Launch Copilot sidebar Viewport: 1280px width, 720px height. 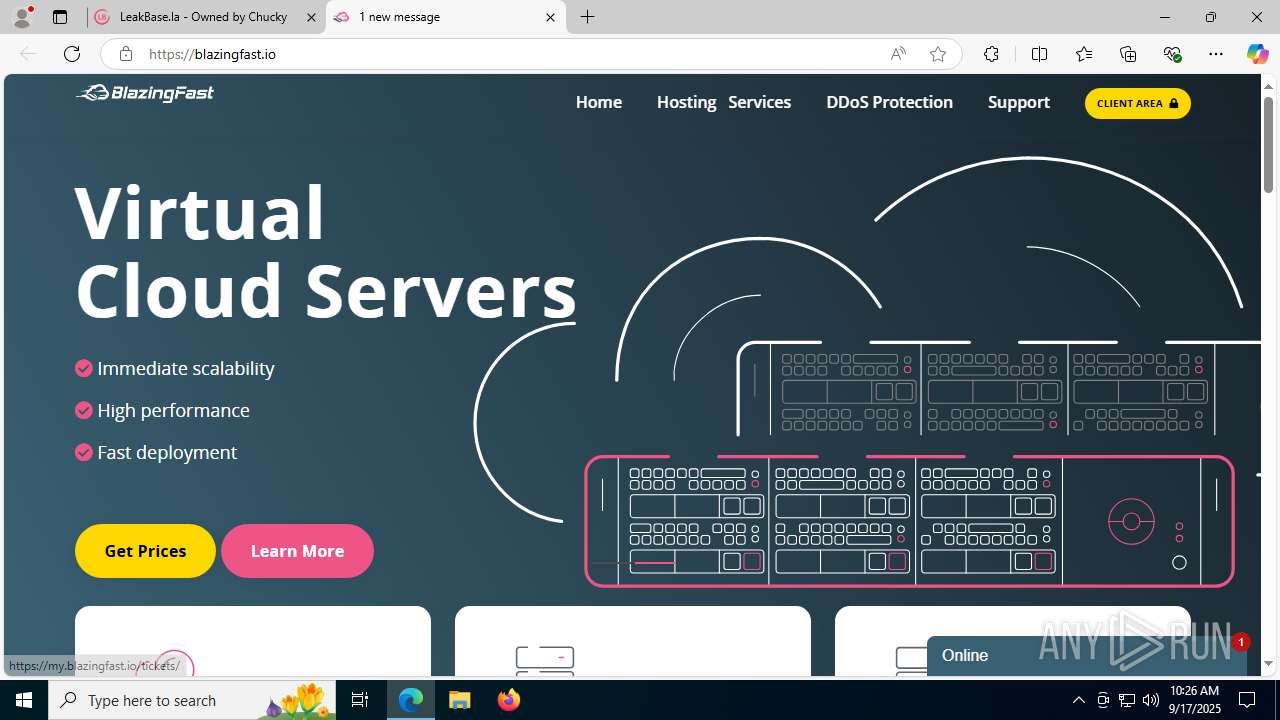1257,54
